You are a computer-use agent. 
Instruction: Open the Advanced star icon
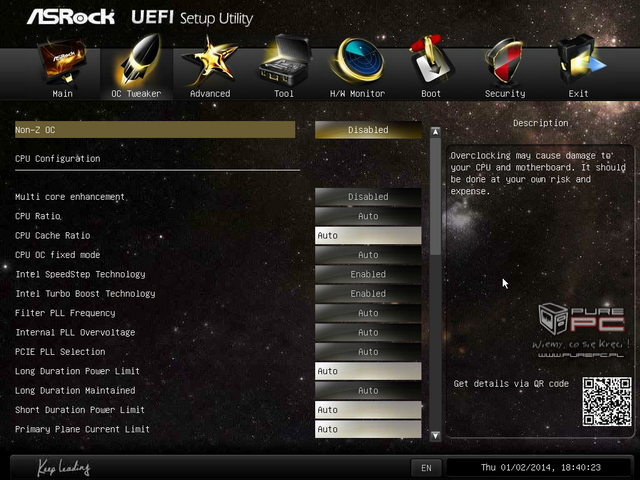tap(210, 62)
